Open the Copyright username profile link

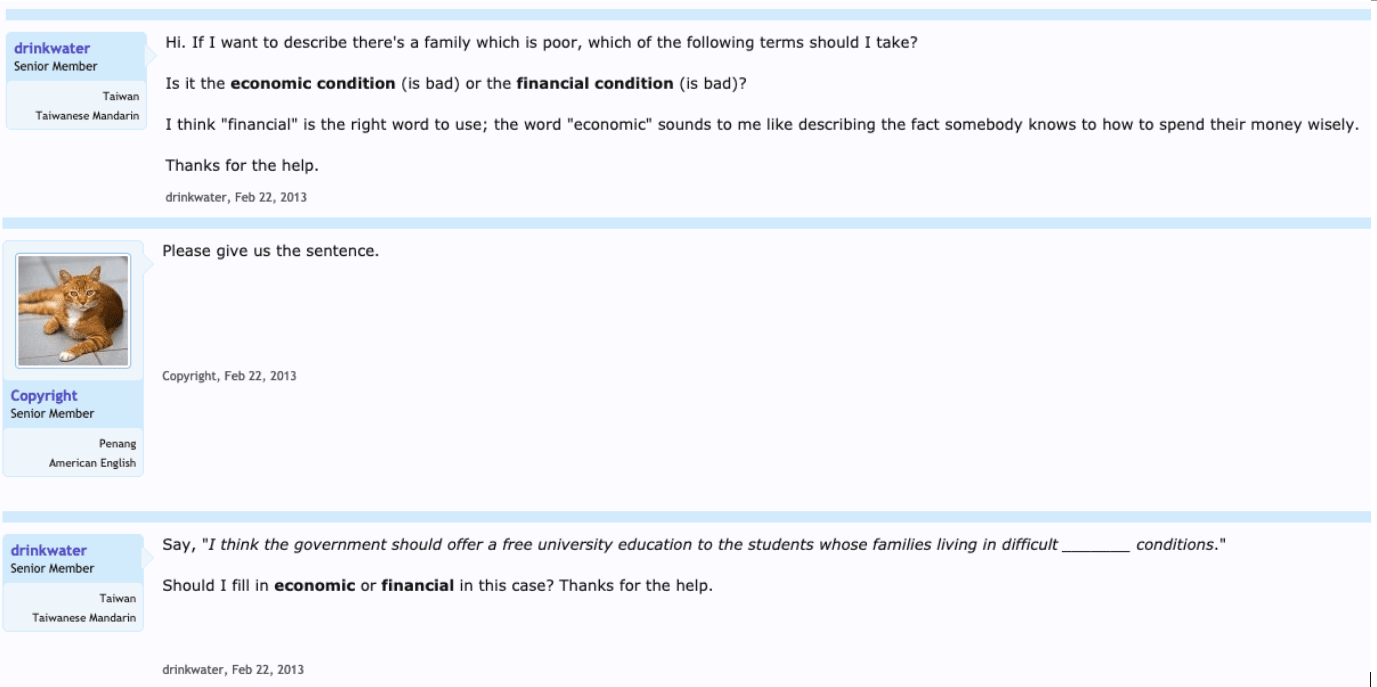pyautogui.click(x=44, y=396)
